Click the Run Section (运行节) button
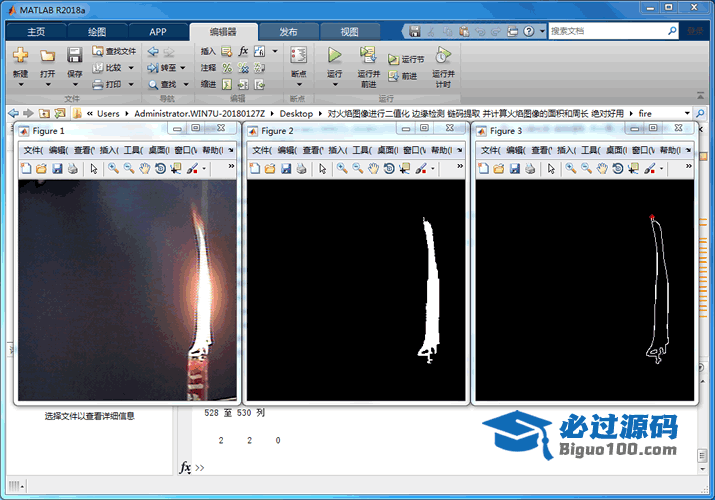Screen dimensions: 715x500 (x=406, y=59)
